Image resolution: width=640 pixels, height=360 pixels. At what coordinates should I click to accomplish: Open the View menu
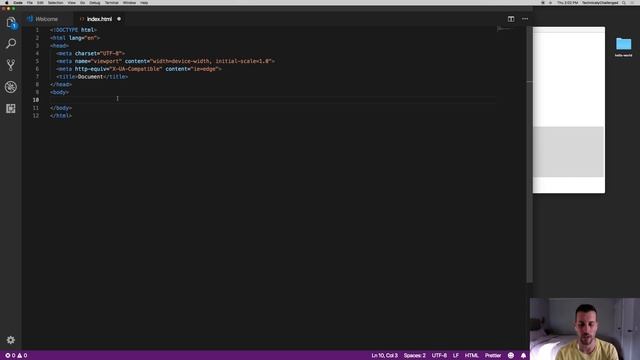pyautogui.click(x=71, y=2)
